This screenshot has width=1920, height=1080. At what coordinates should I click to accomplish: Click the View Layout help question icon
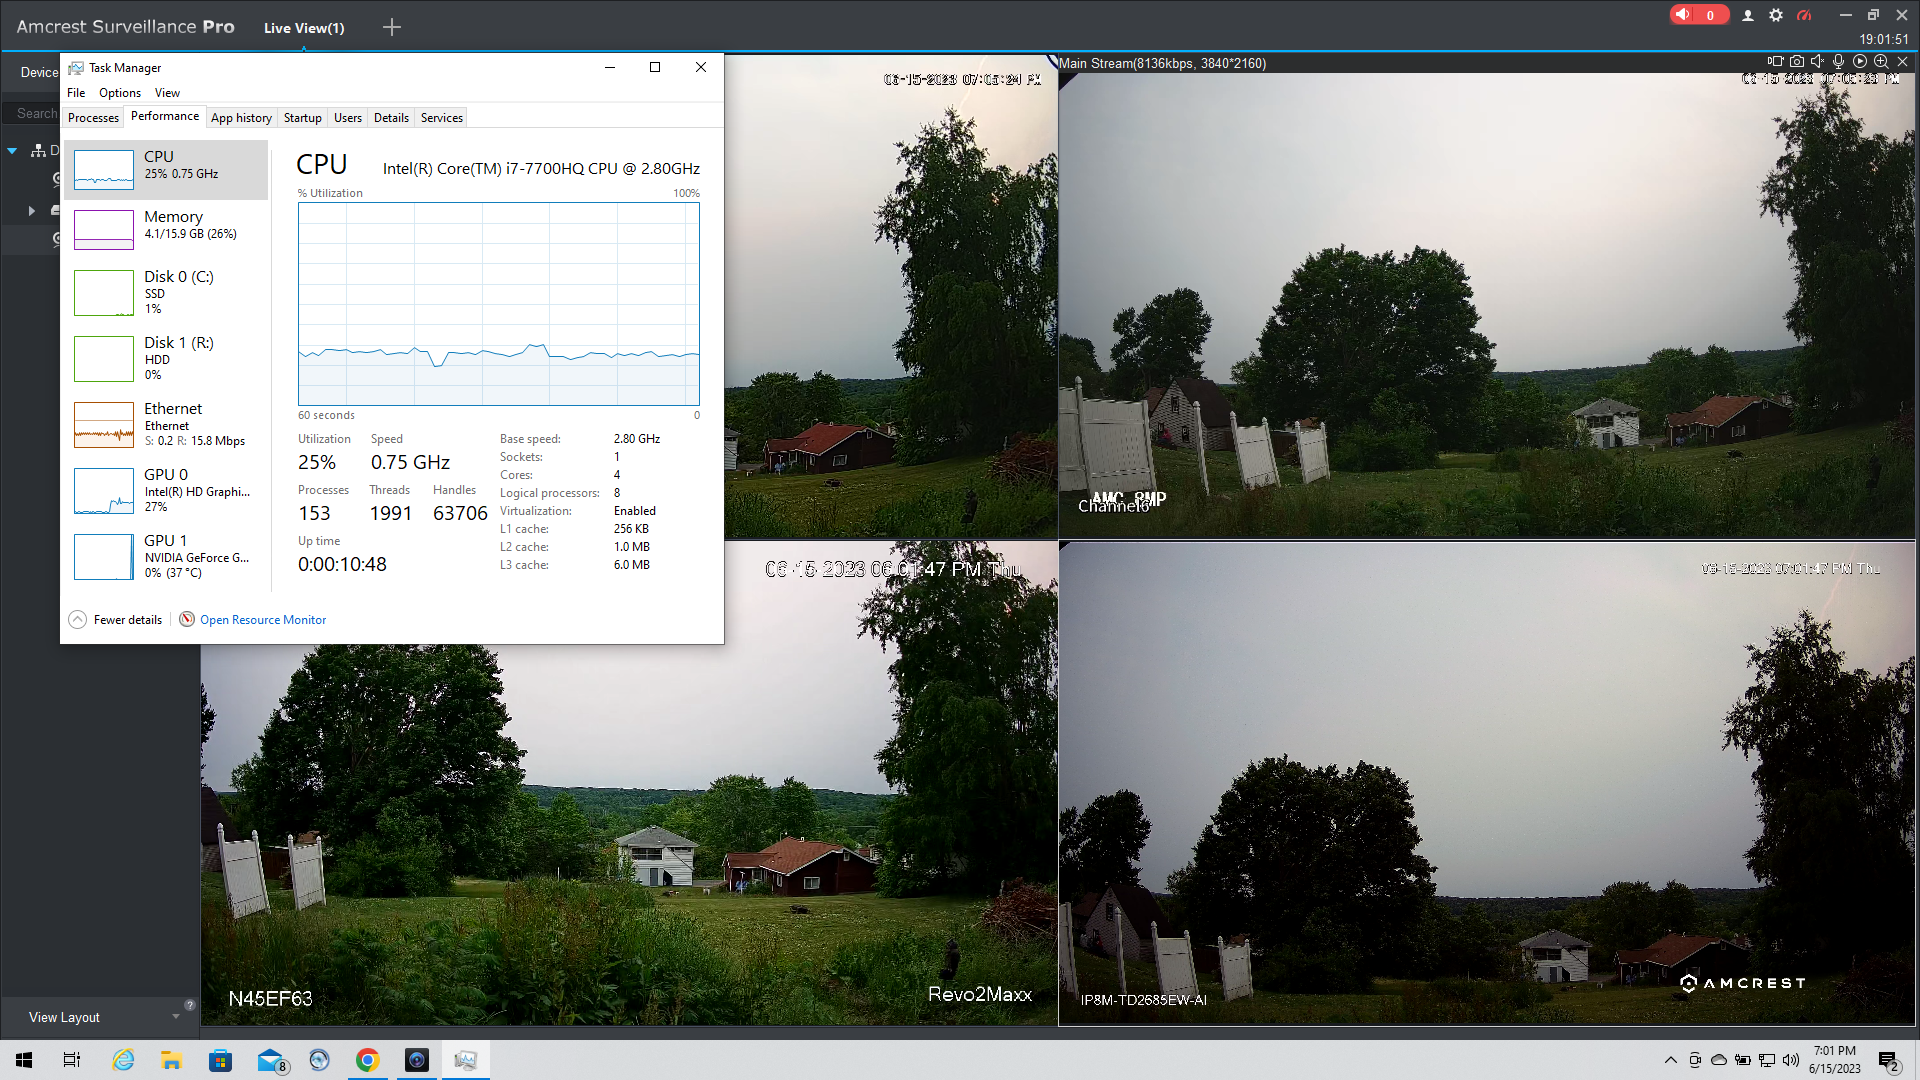(x=189, y=1005)
